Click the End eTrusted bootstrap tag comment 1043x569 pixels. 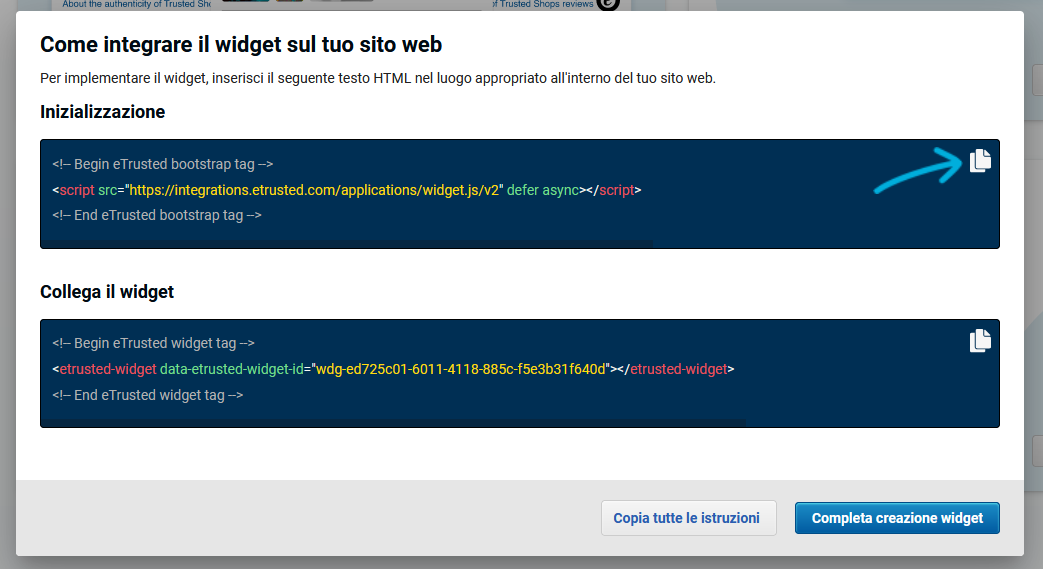tap(157, 216)
